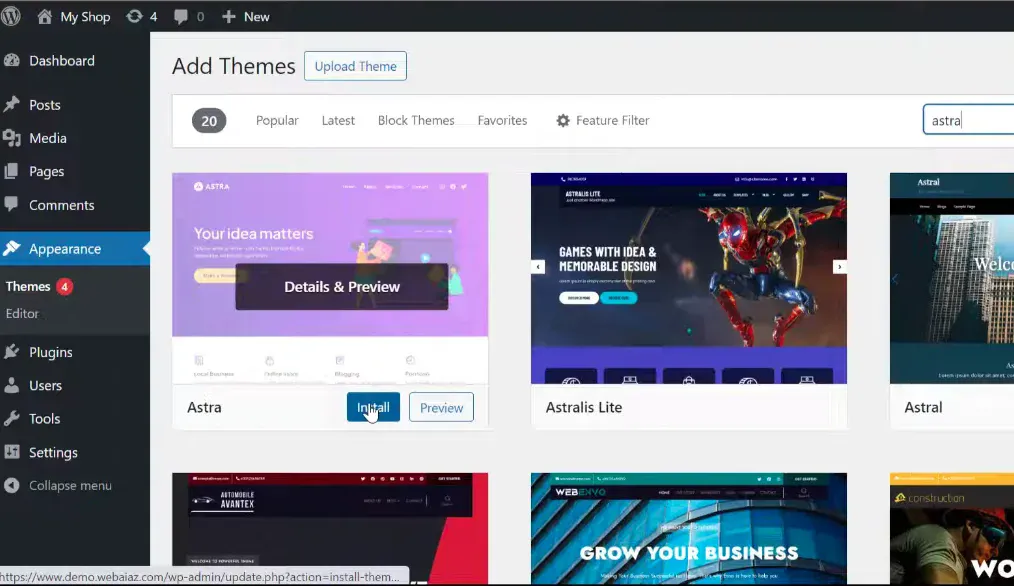Image resolution: width=1014 pixels, height=586 pixels.
Task: Show Latest themes tab
Action: pos(338,120)
